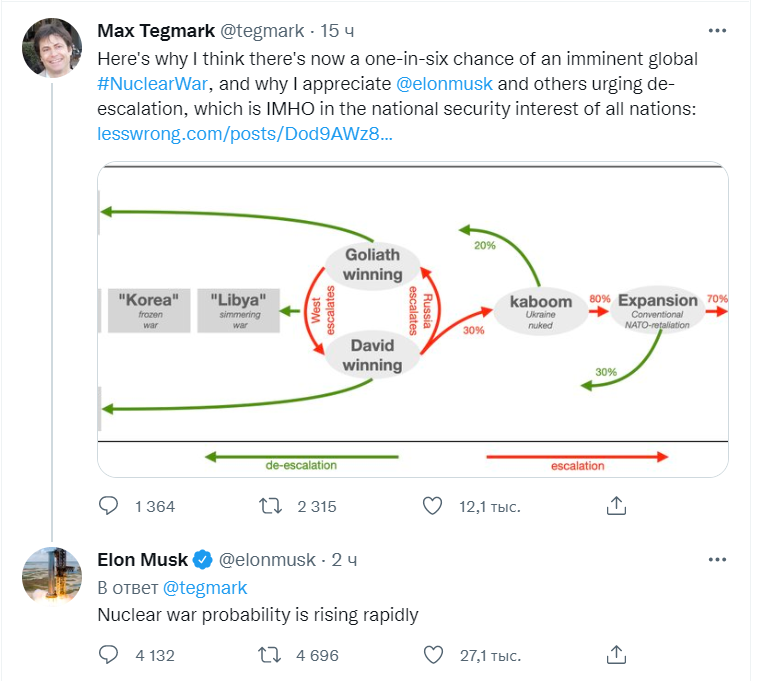The image size is (759, 681).
Task: Reply to Elon Musk's tweet
Action: coord(108,655)
